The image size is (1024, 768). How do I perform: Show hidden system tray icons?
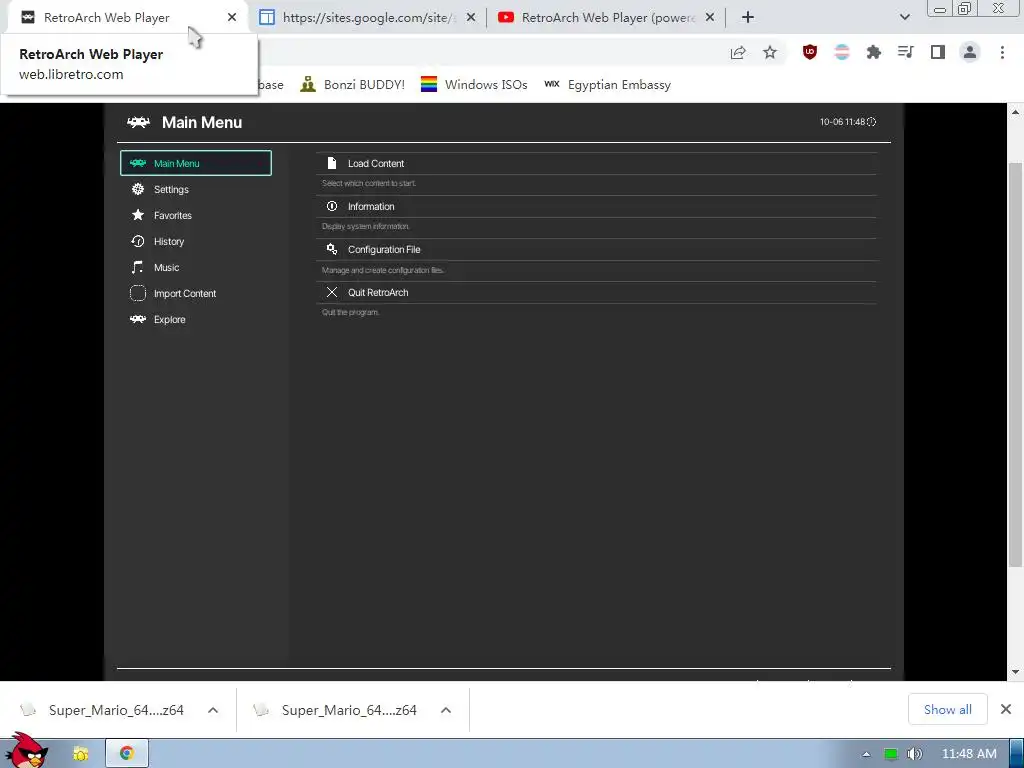(x=866, y=754)
